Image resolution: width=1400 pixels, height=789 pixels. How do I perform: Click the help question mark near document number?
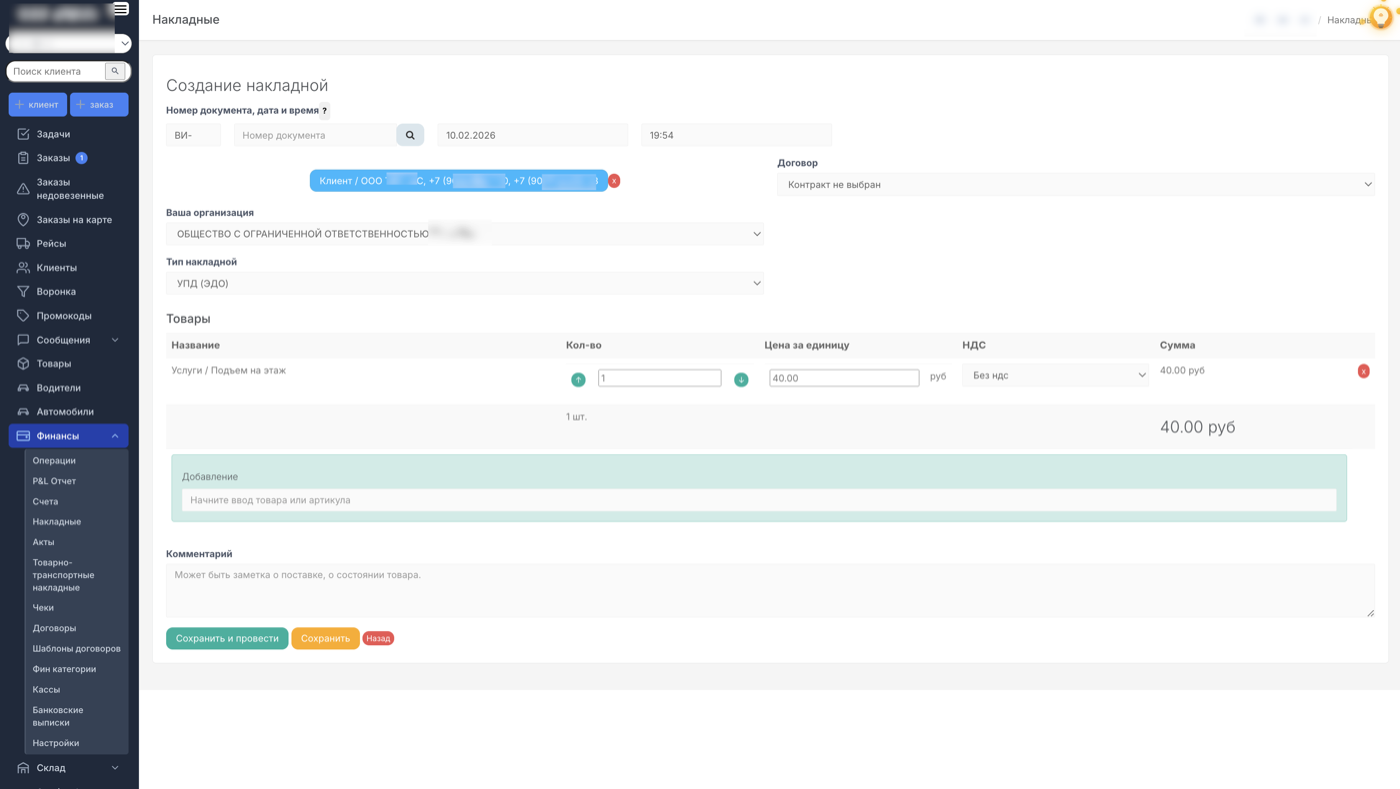coord(324,111)
